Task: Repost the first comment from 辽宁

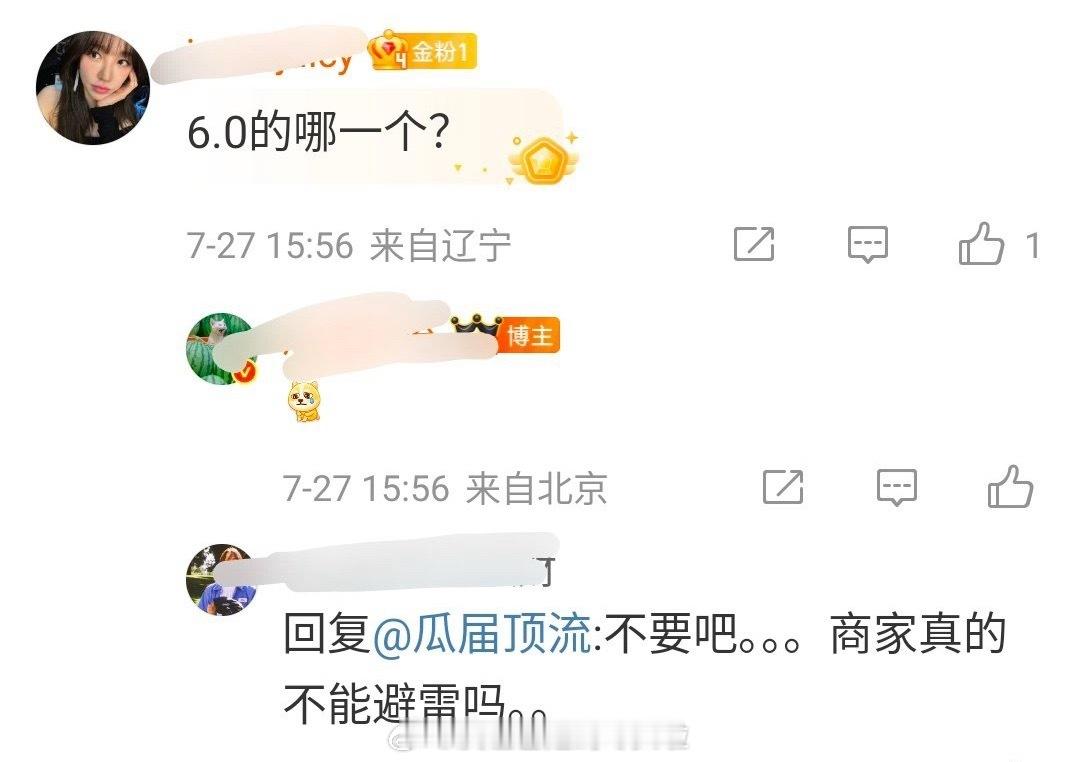Action: (x=754, y=244)
